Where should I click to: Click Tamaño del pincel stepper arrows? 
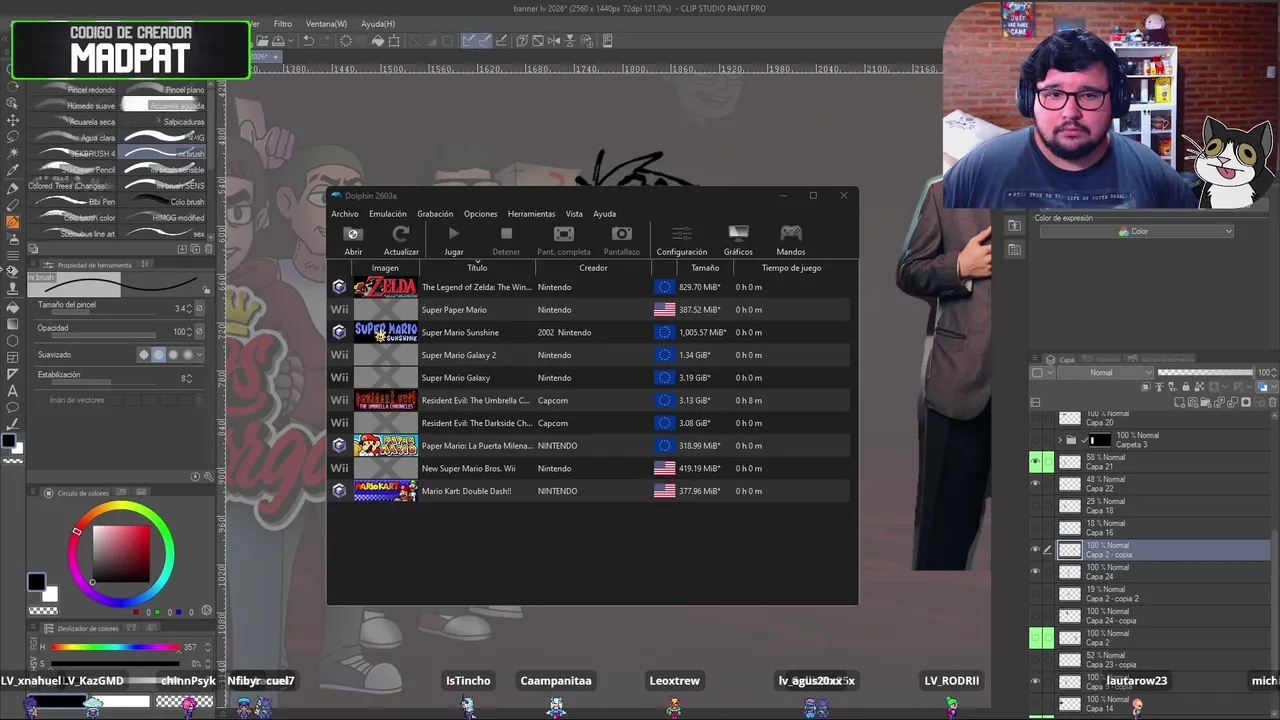[189, 309]
